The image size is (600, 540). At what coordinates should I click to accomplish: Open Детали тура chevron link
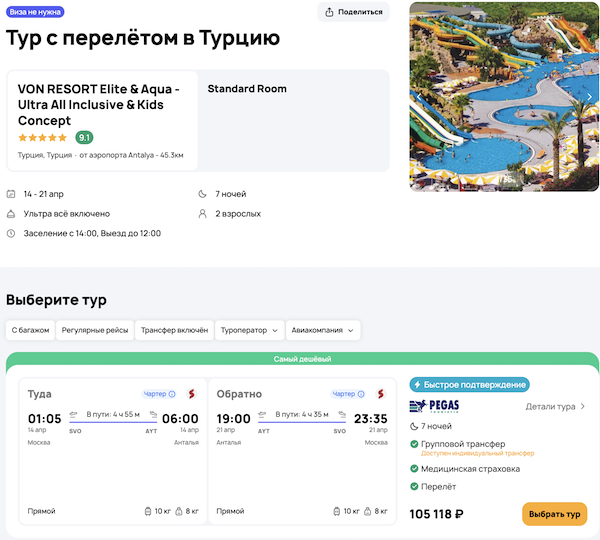[x=556, y=407]
